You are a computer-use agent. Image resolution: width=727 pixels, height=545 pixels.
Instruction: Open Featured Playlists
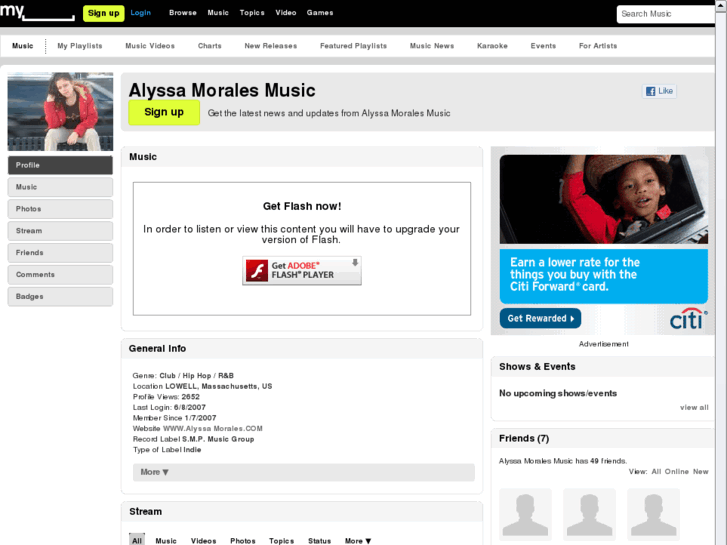click(x=353, y=46)
